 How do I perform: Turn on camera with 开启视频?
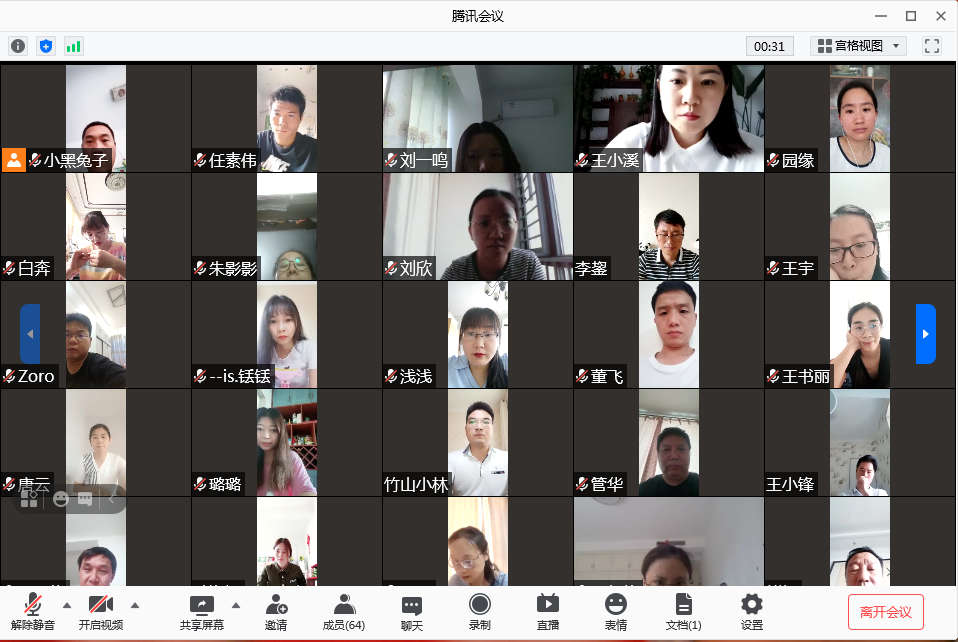point(100,612)
